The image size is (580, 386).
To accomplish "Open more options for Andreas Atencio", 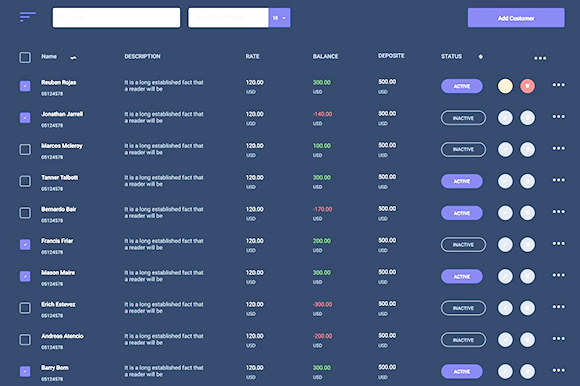I will [559, 338].
